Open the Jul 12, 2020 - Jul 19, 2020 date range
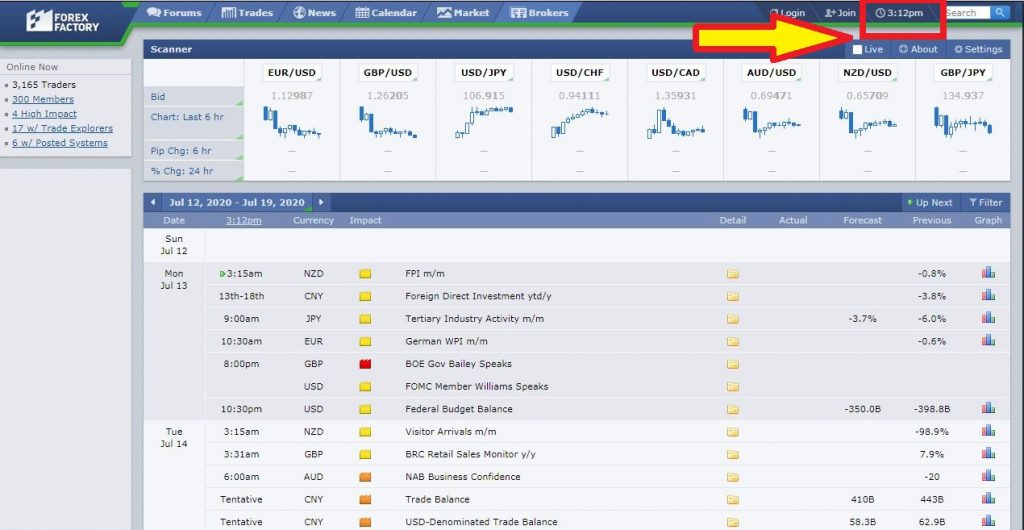The image size is (1024, 530). pos(237,202)
